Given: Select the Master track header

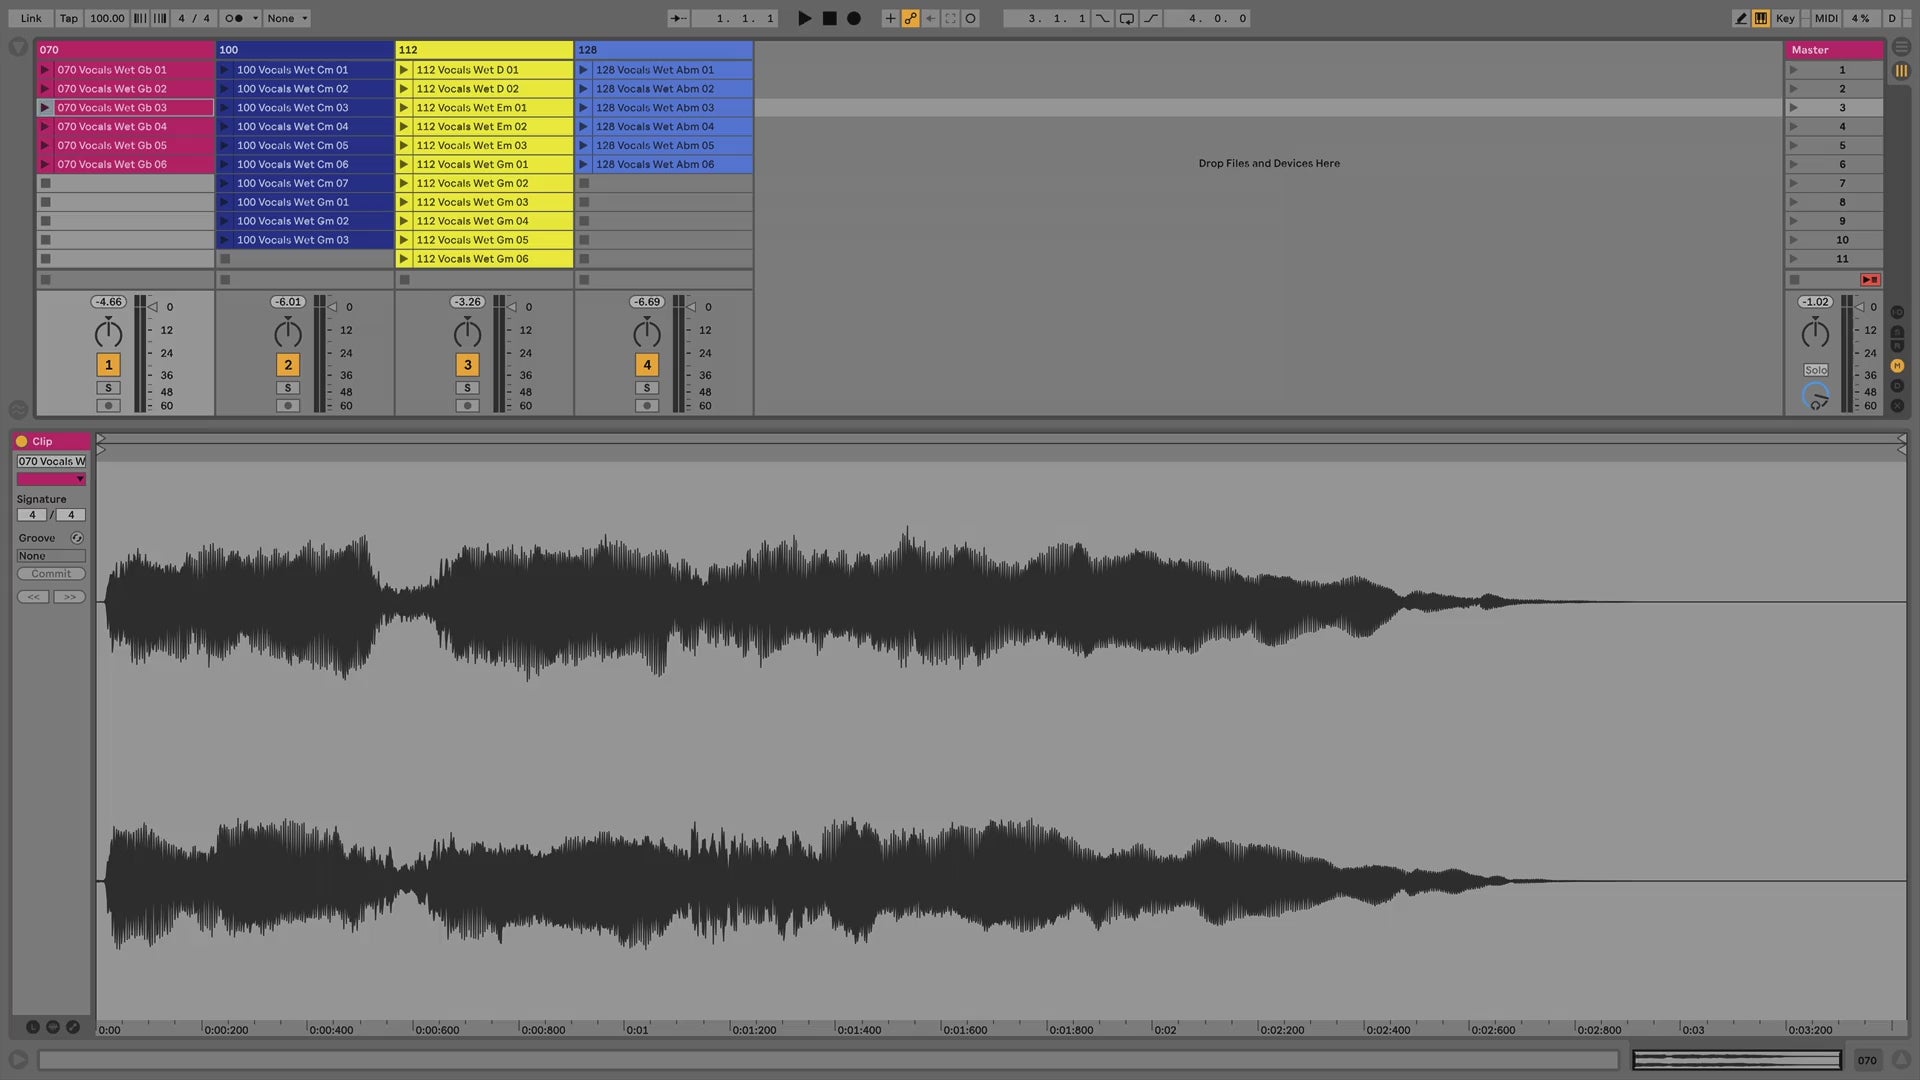Looking at the screenshot, I should pos(1835,49).
